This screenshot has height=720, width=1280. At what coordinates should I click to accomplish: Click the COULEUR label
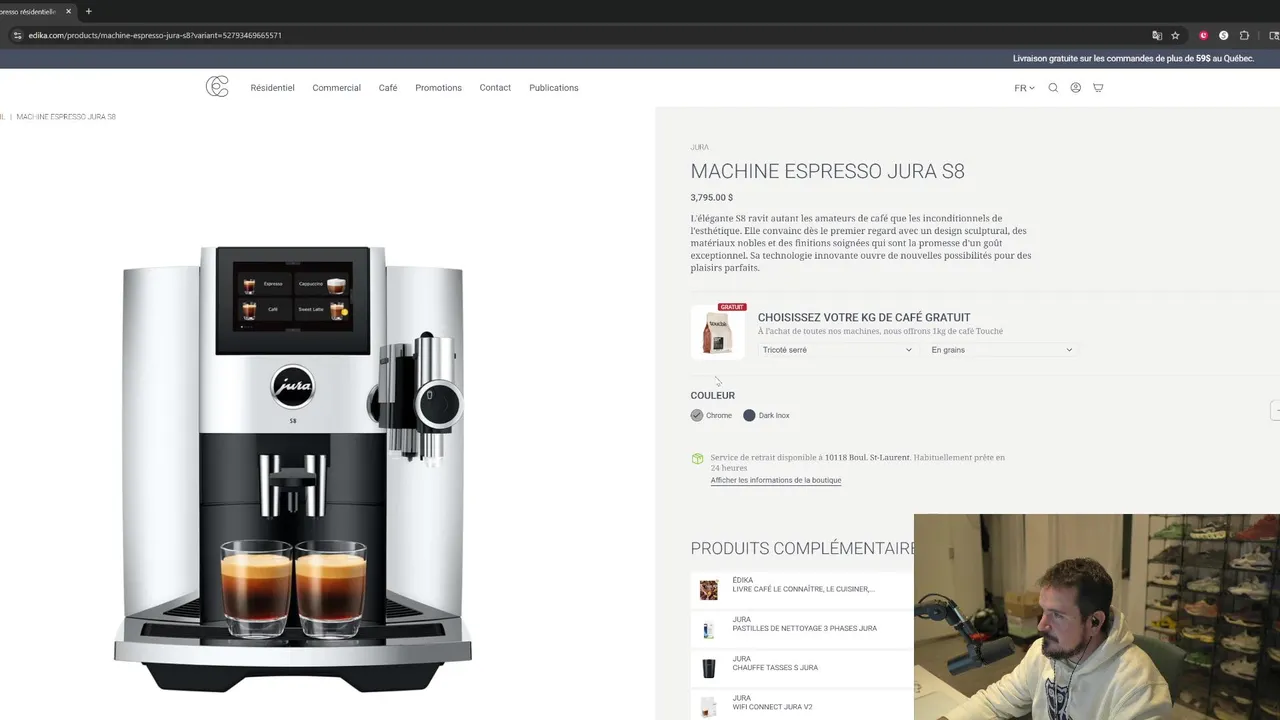pyautogui.click(x=712, y=395)
